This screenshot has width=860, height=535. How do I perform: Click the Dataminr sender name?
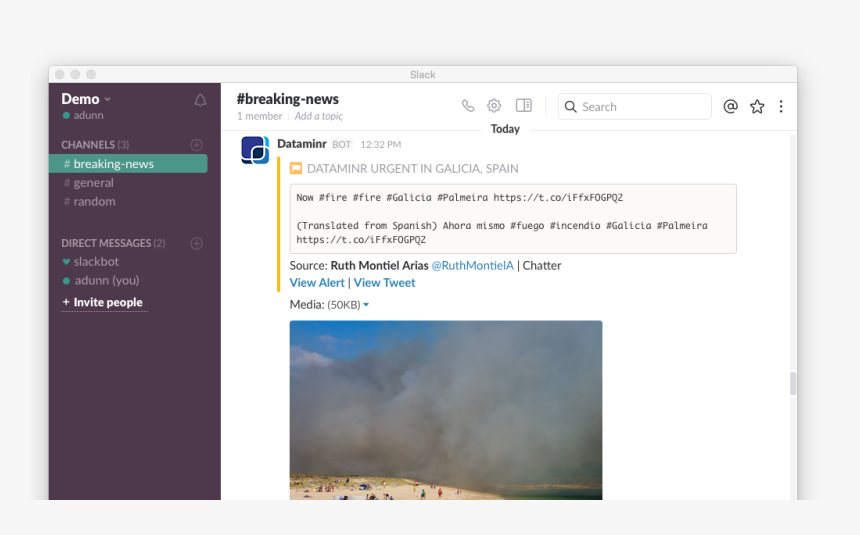point(302,144)
